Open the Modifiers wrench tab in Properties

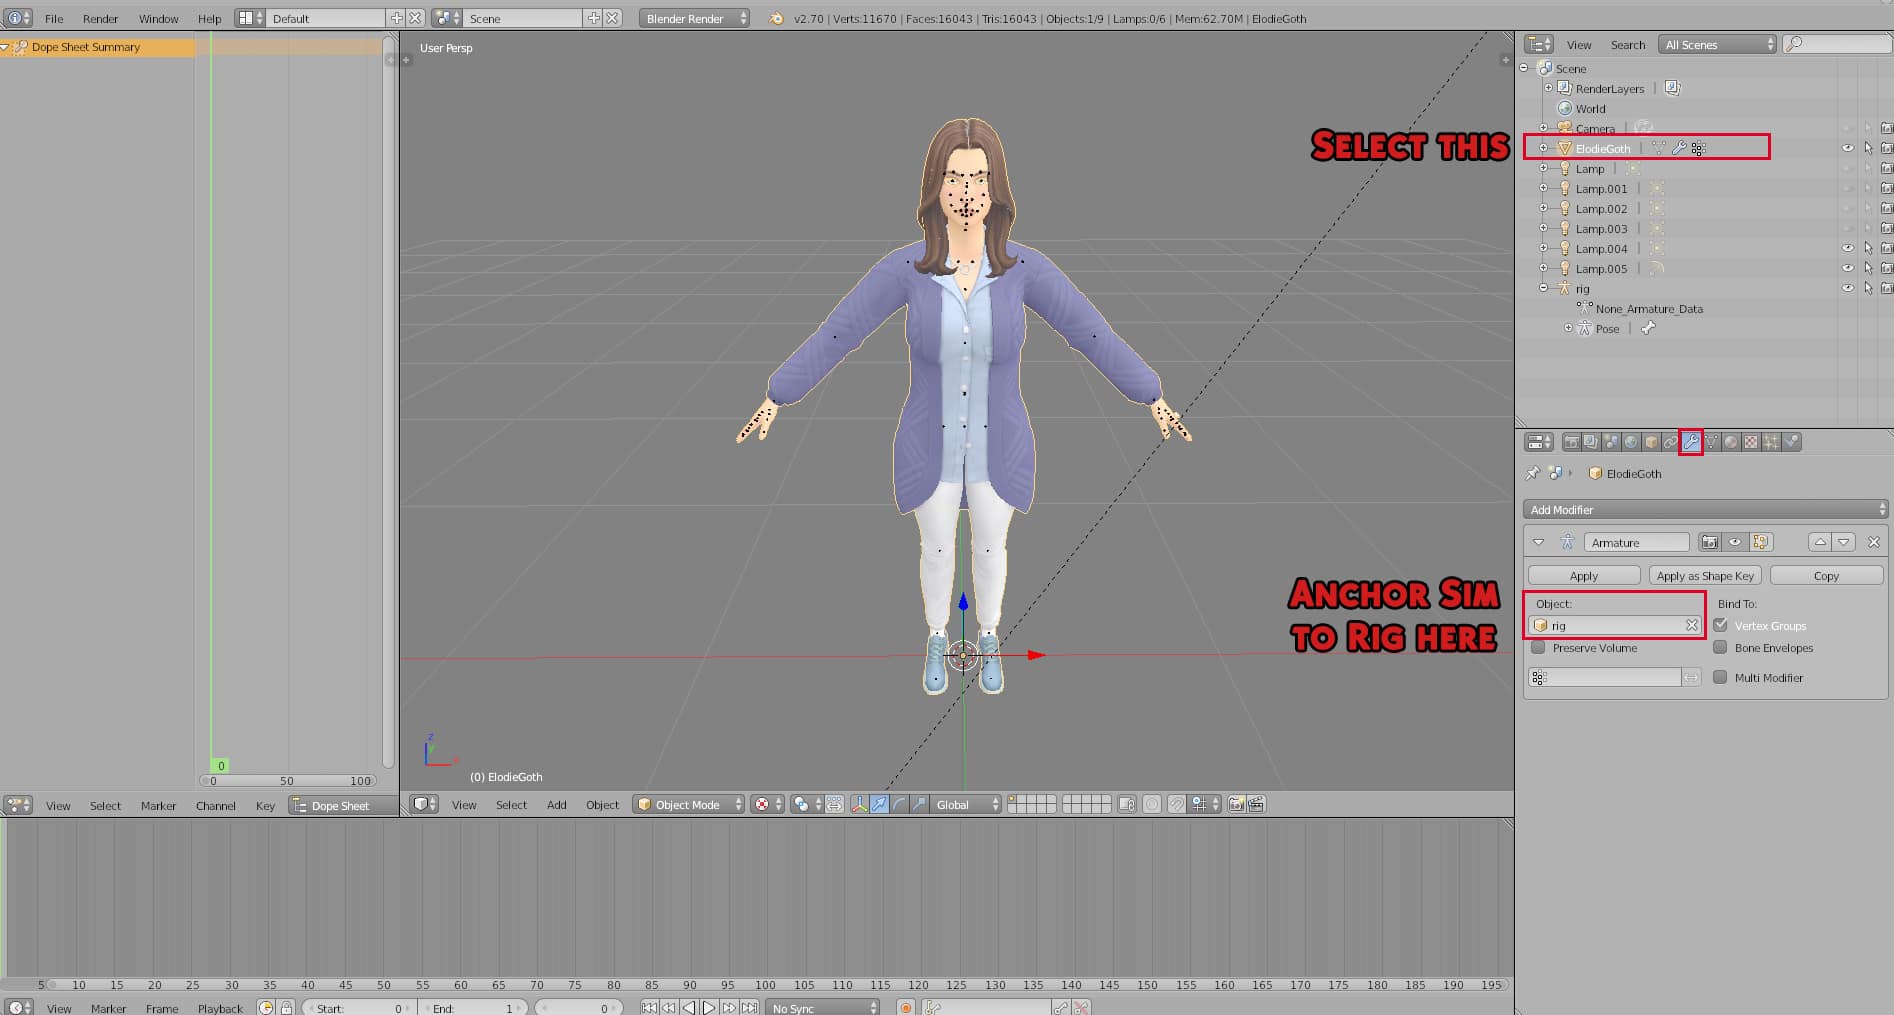[x=1691, y=442]
